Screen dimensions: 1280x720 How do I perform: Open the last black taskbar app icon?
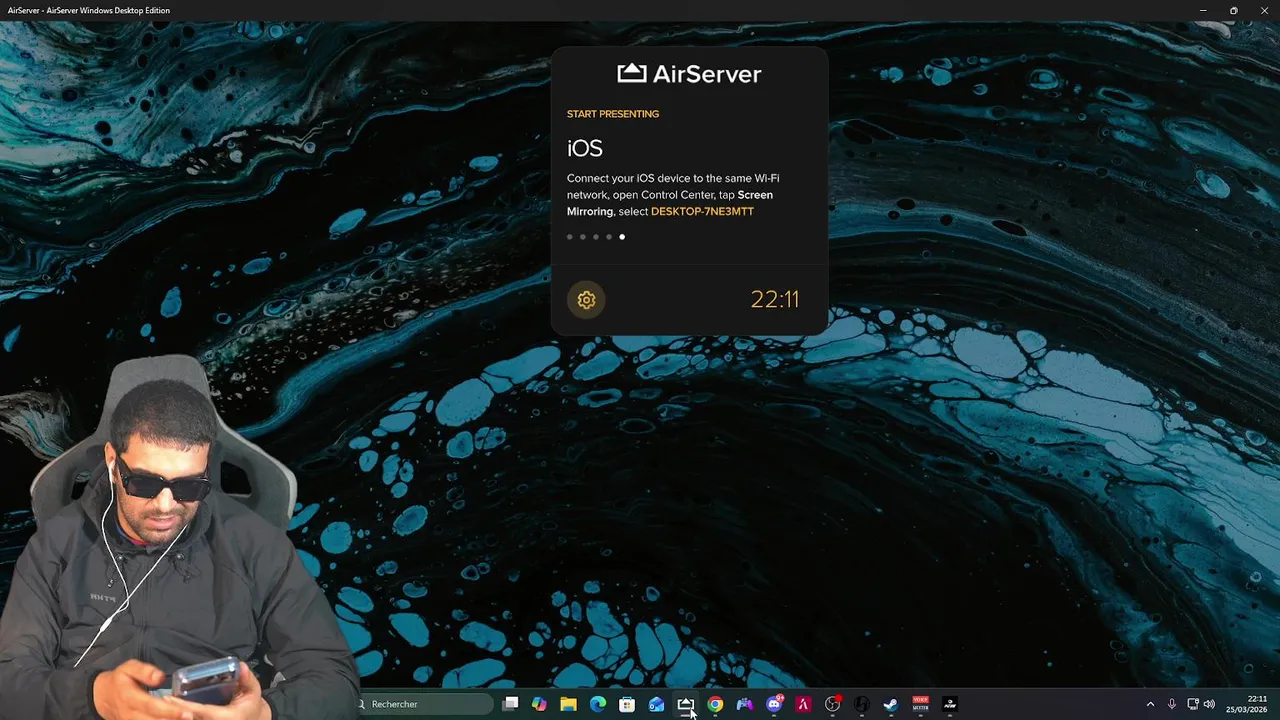click(950, 704)
